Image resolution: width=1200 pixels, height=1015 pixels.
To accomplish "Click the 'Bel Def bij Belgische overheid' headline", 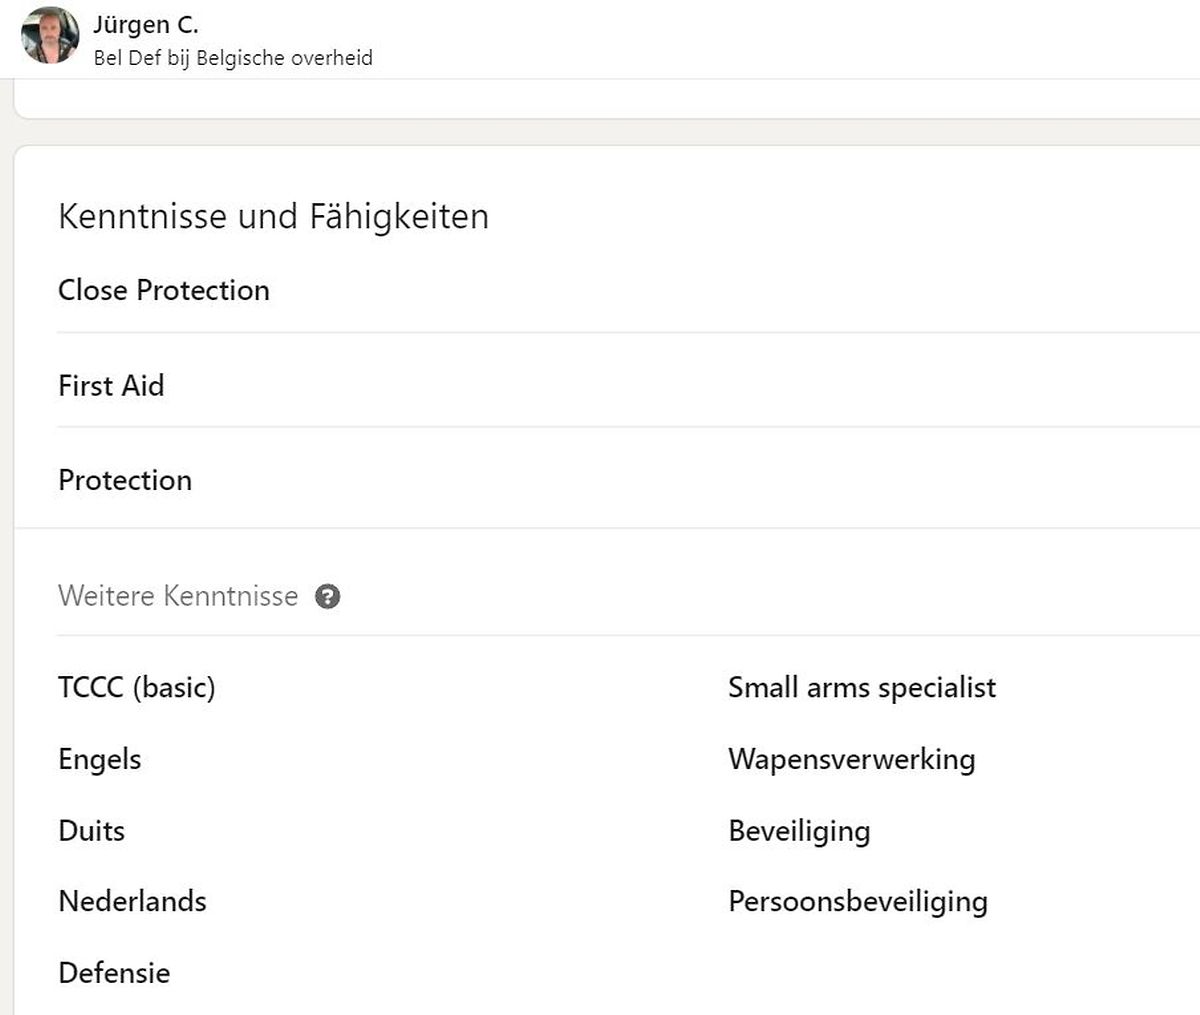I will pos(233,58).
